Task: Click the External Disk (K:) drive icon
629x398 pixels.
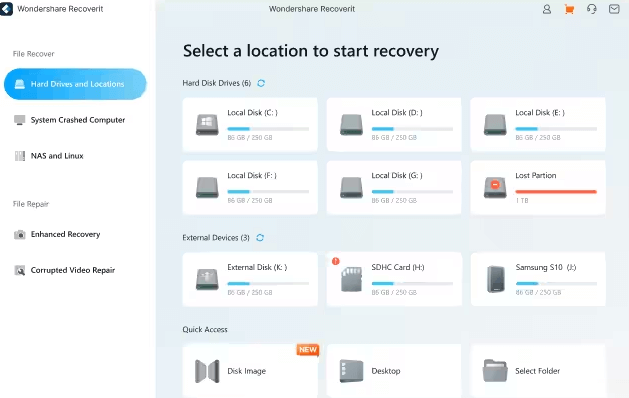Action: (x=207, y=279)
